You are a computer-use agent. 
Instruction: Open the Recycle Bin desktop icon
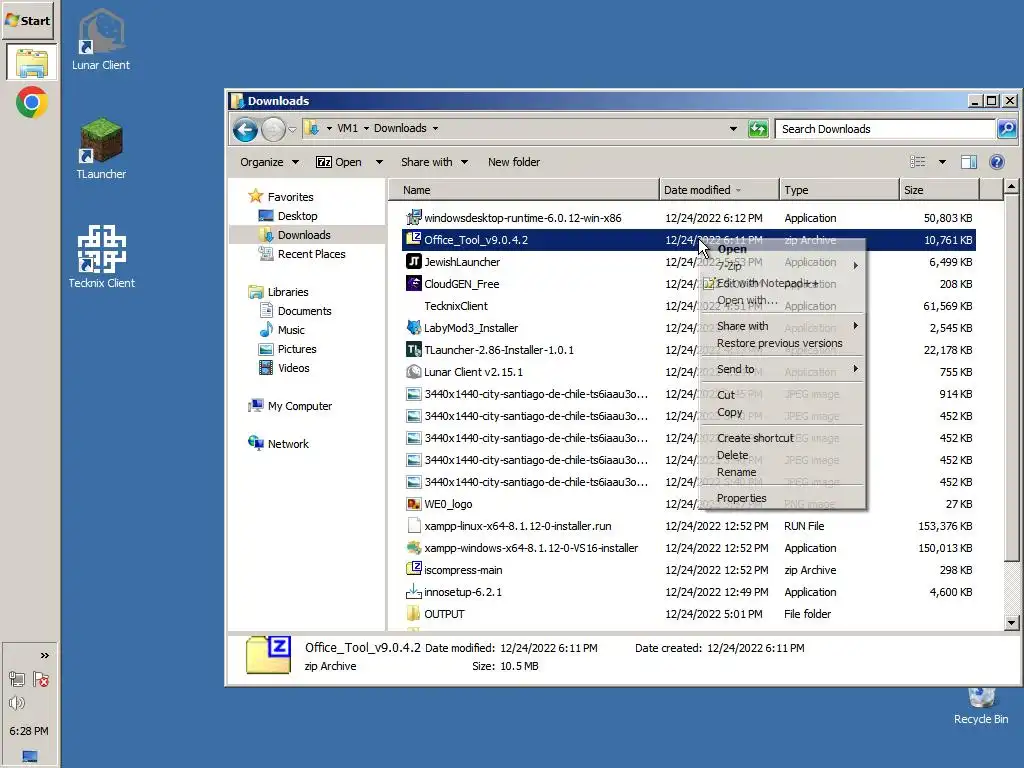coord(981,707)
